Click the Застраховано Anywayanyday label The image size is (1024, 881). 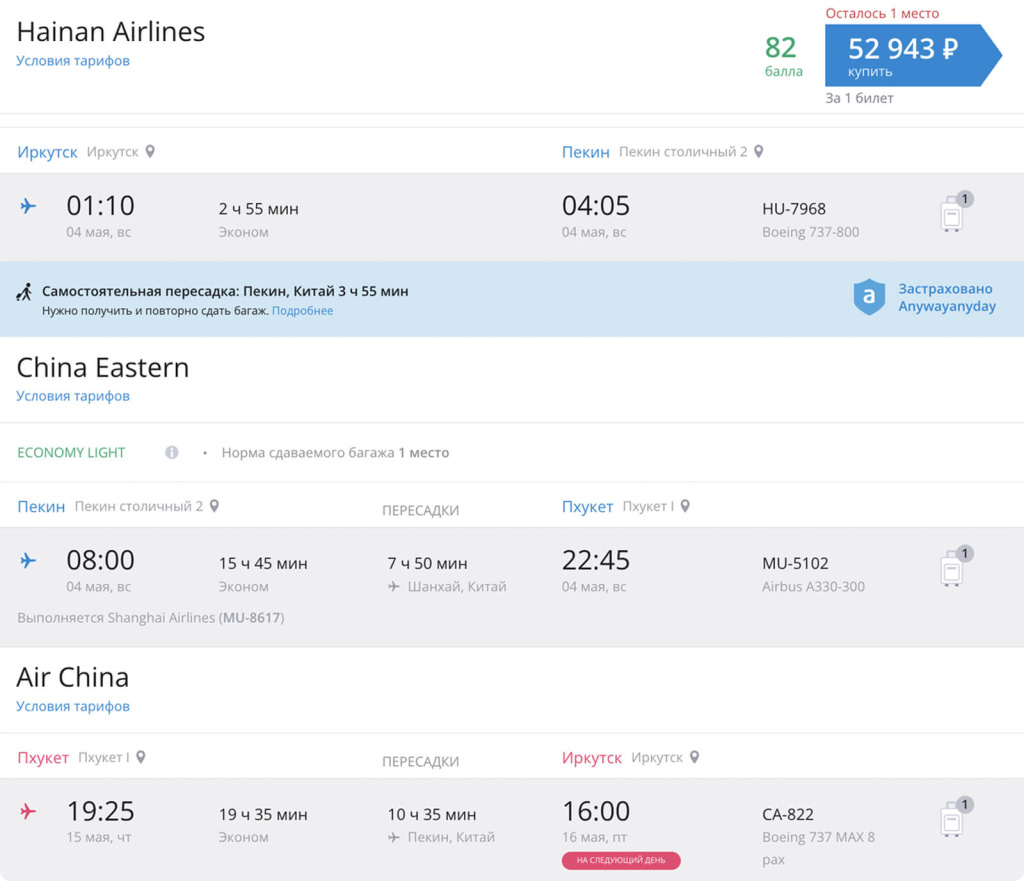click(x=946, y=298)
